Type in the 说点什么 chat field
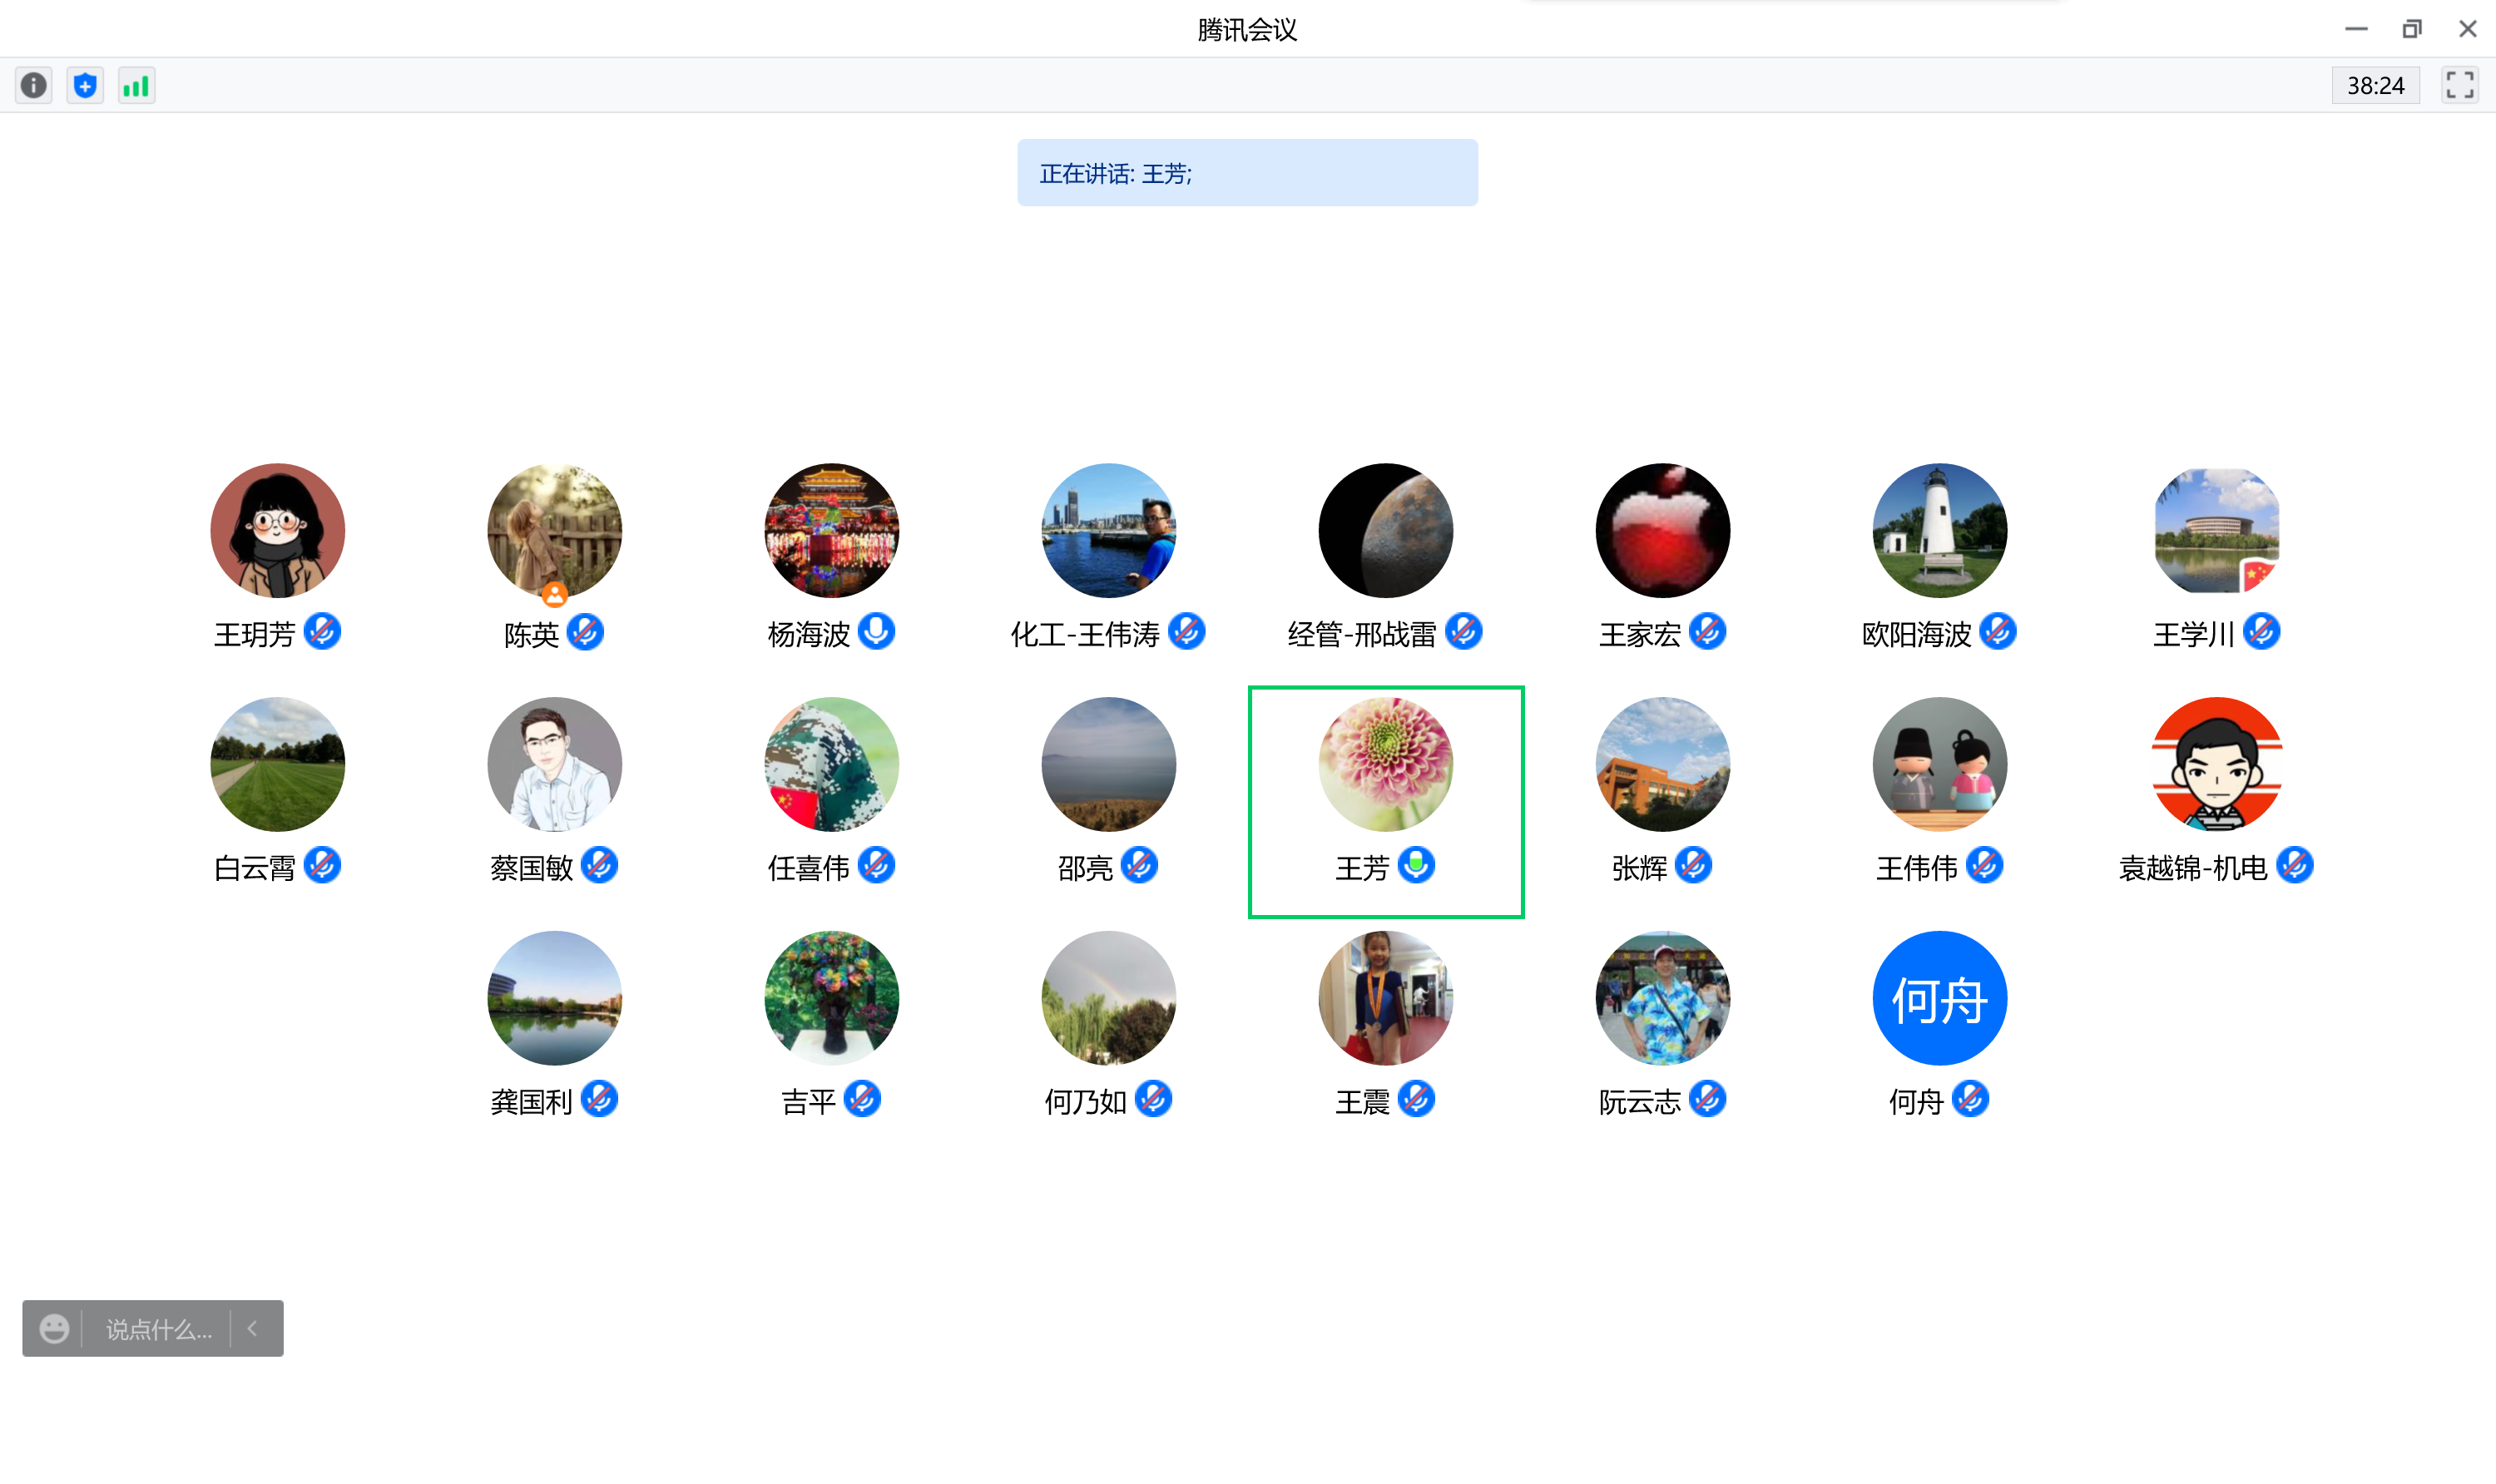 click(x=158, y=1329)
